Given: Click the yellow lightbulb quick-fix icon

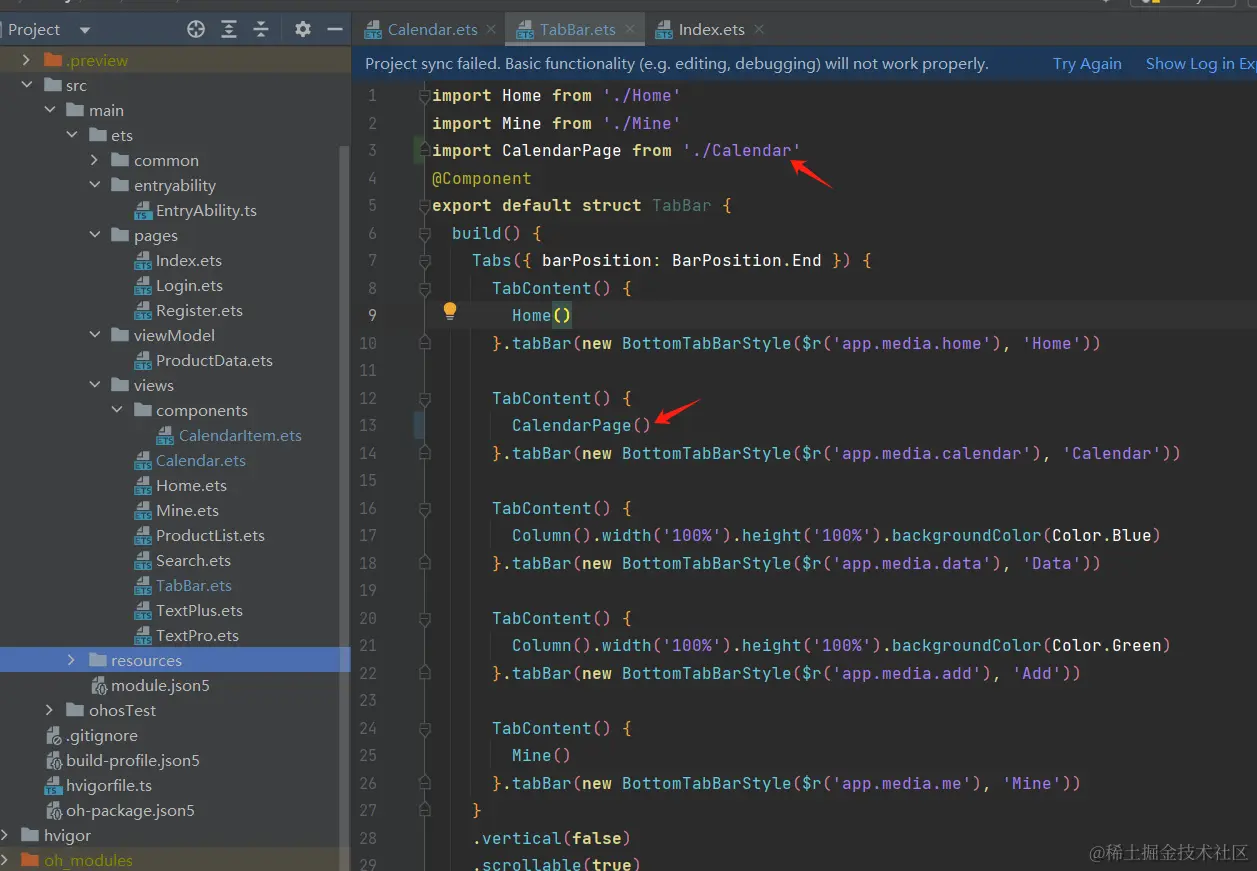Looking at the screenshot, I should coord(450,311).
